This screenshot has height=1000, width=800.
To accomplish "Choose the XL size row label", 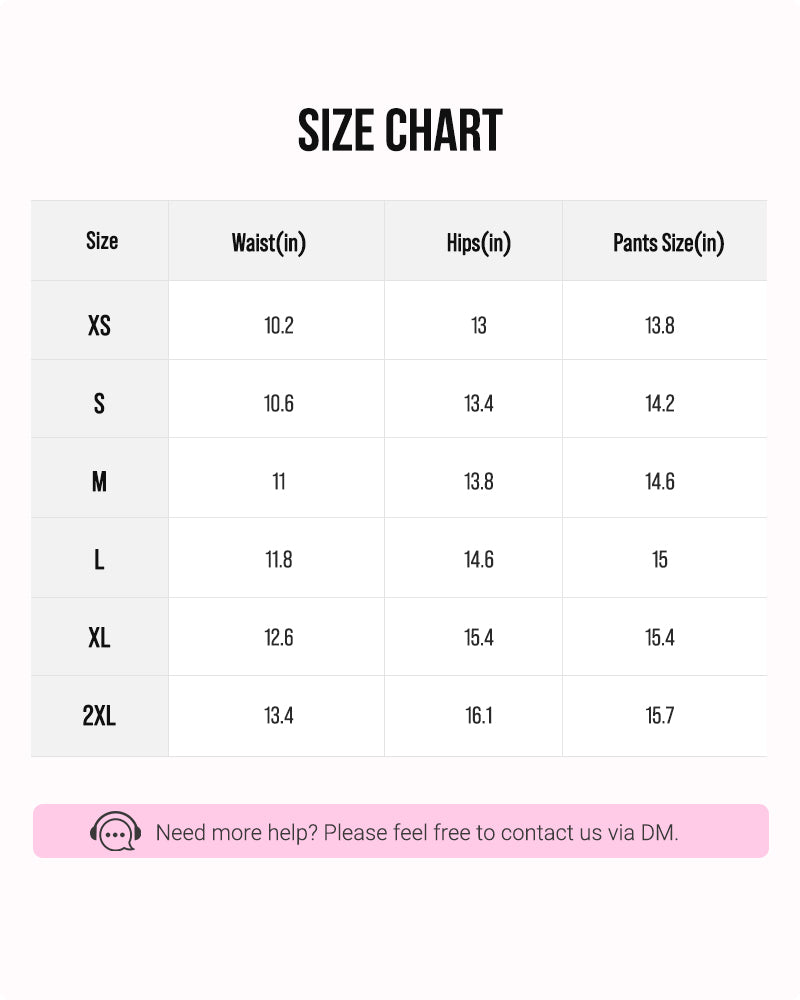I will click(x=99, y=637).
